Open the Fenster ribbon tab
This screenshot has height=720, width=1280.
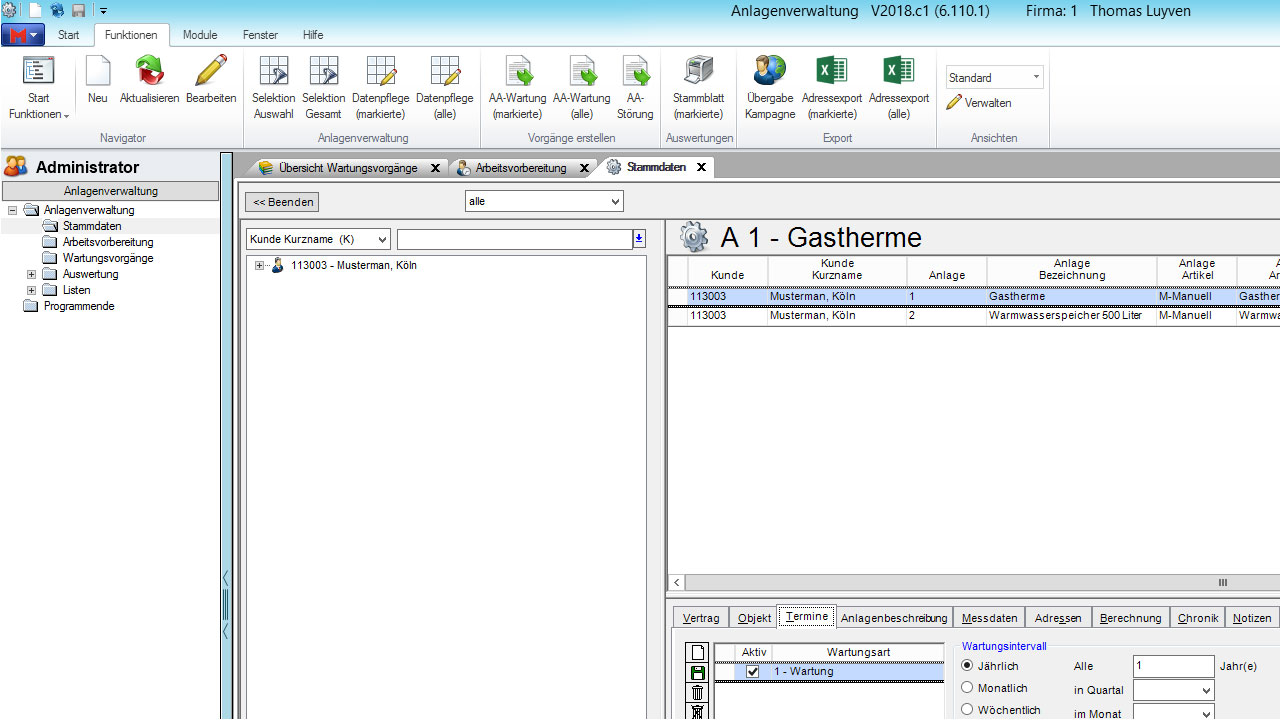[260, 35]
